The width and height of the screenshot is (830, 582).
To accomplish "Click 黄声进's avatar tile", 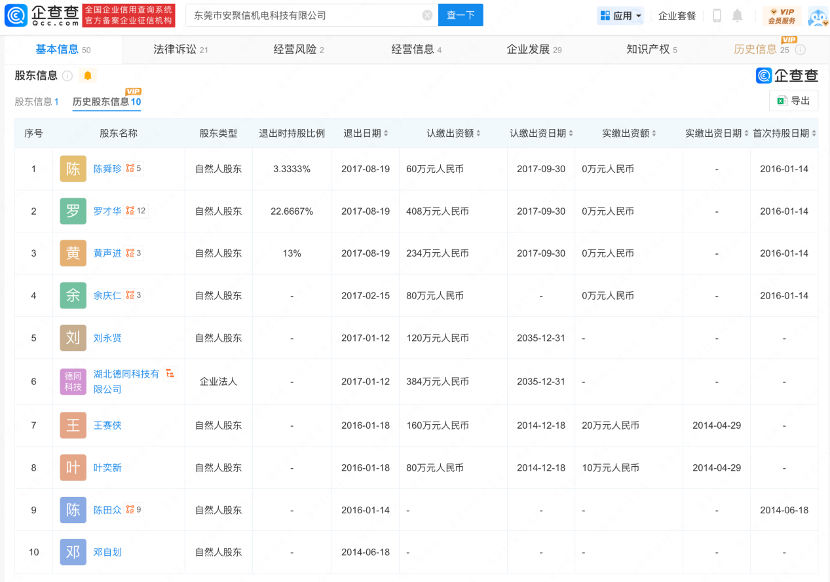I will pyautogui.click(x=73, y=253).
